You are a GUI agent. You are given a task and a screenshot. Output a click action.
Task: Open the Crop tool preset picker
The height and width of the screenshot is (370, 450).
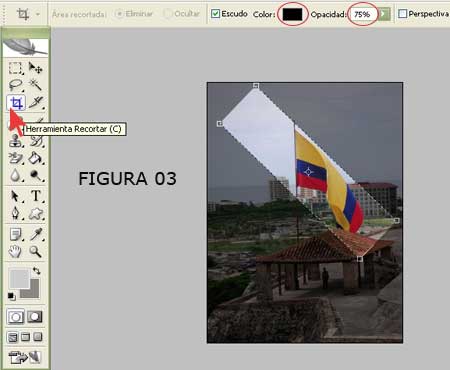coord(38,14)
